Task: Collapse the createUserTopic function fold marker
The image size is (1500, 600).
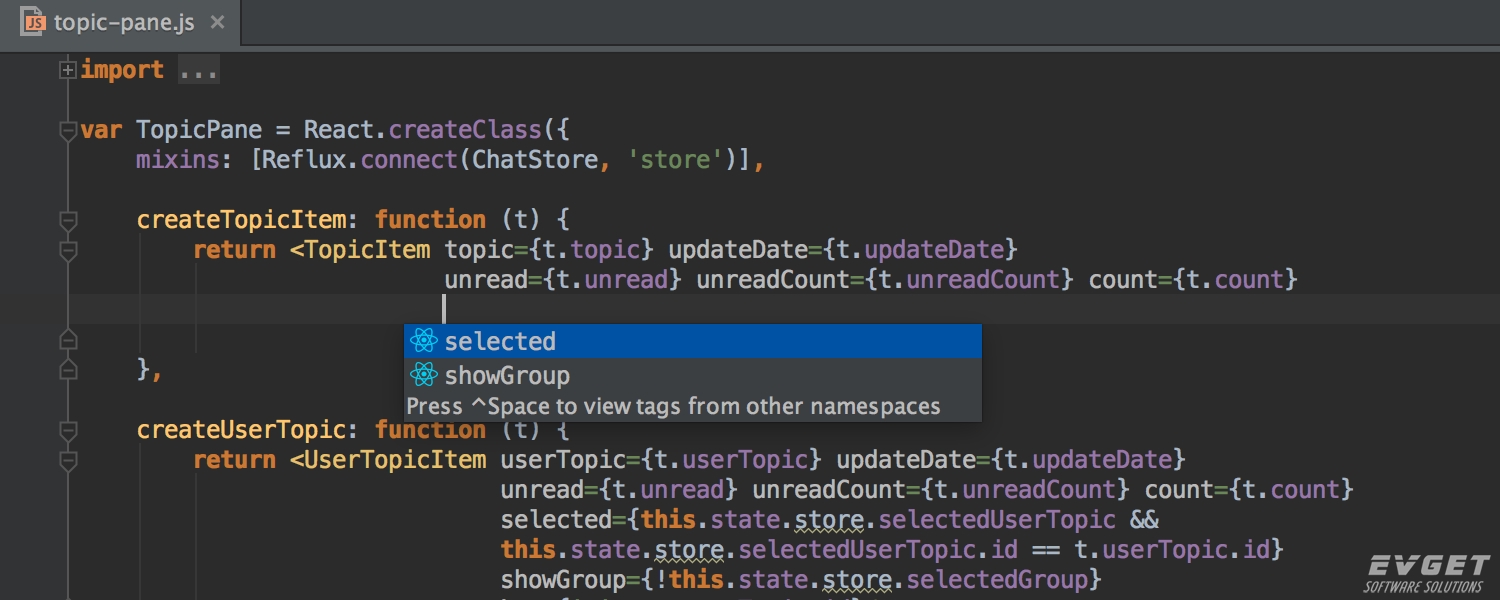Action: tap(68, 430)
